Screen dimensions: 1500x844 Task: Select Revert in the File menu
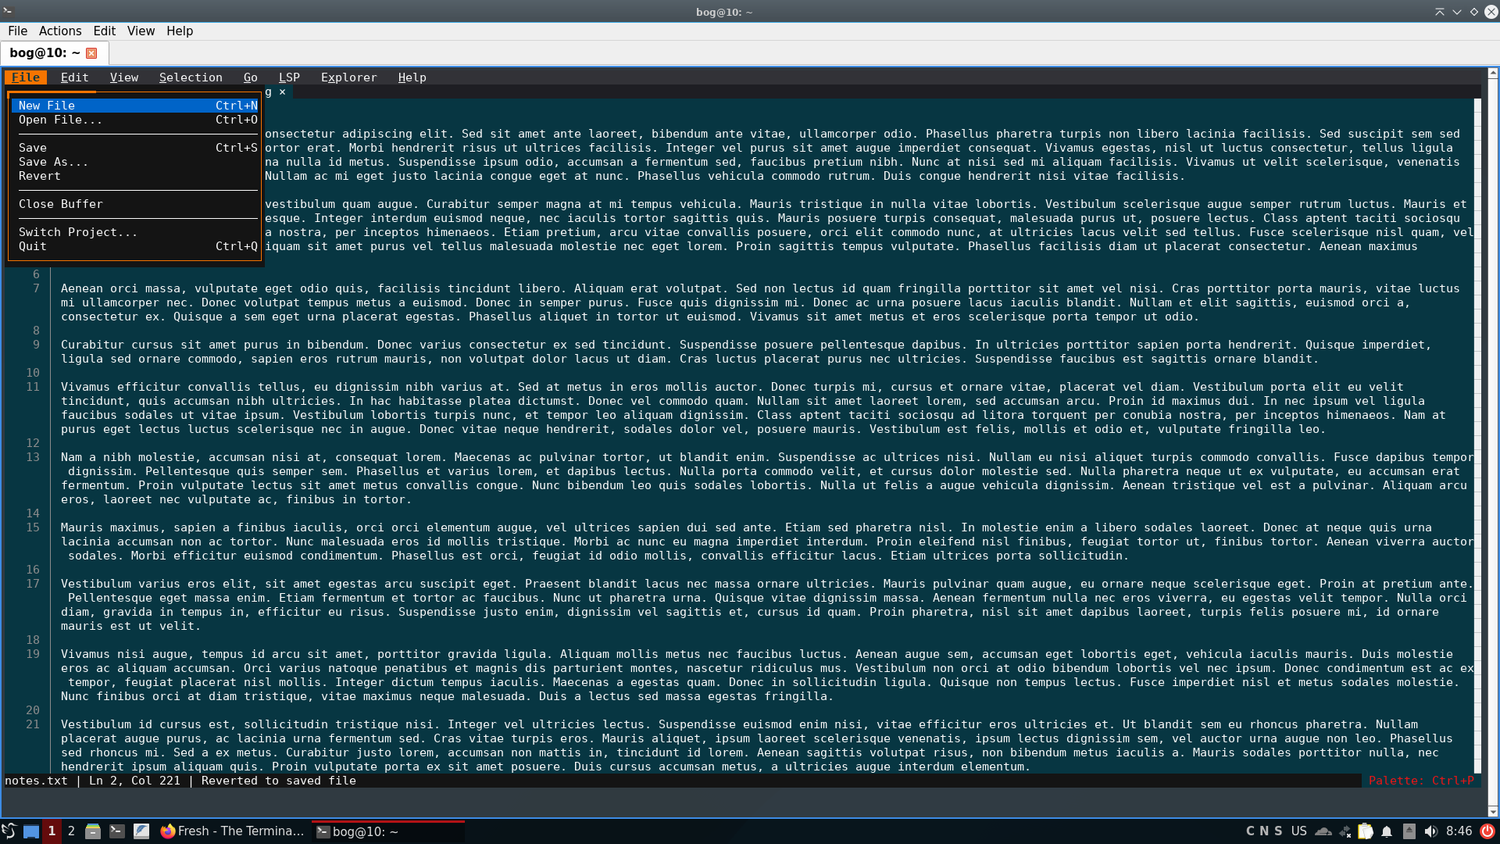(136, 175)
